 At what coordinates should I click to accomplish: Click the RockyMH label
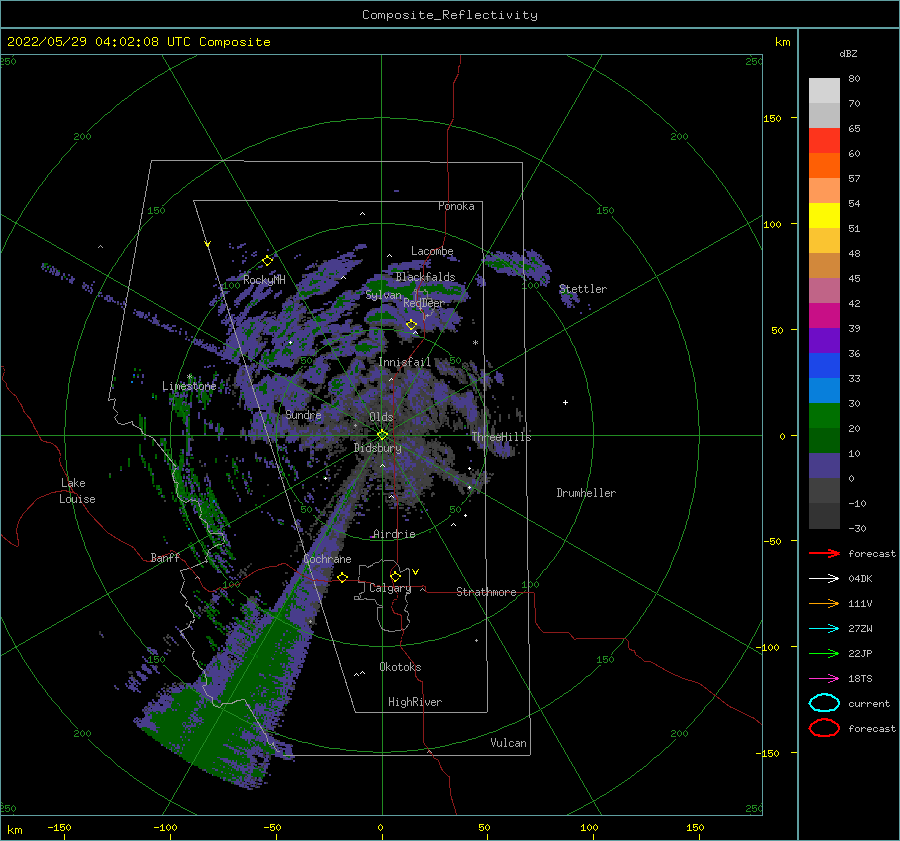pos(264,280)
